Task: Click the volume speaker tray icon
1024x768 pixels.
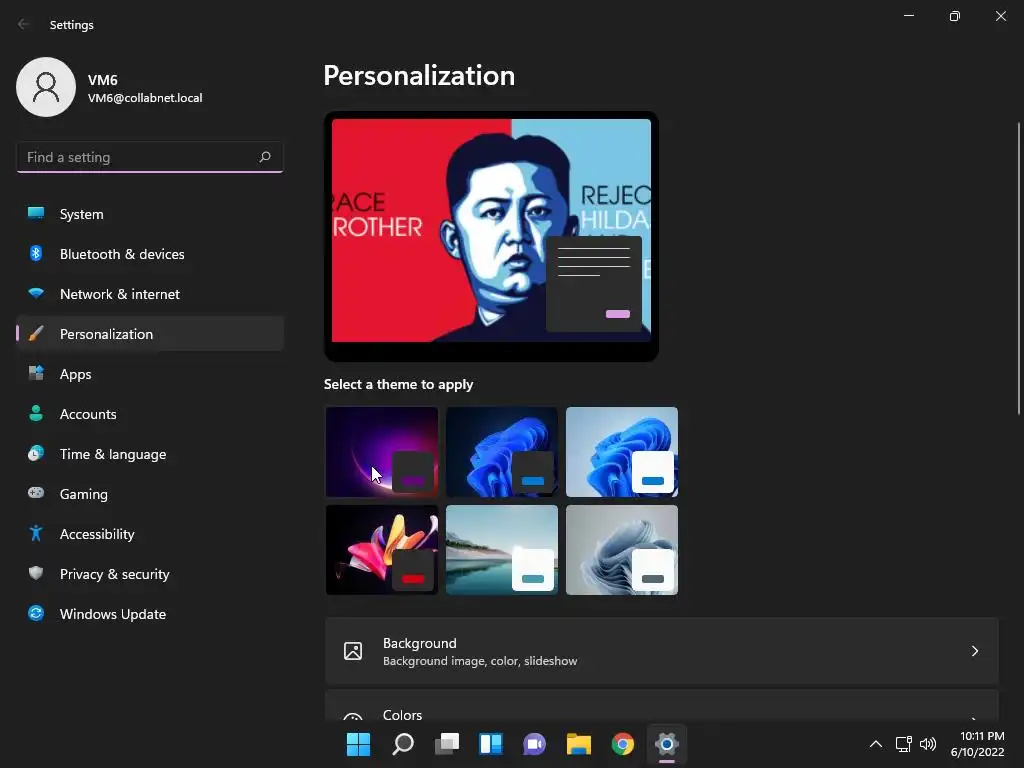Action: (927, 744)
